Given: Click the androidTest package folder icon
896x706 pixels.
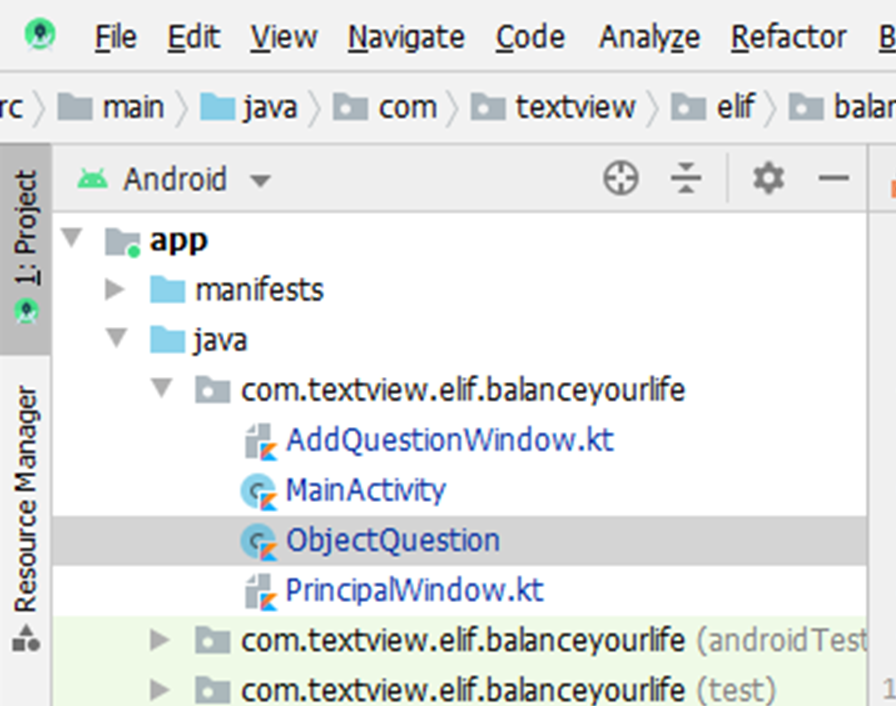Looking at the screenshot, I should [x=212, y=640].
